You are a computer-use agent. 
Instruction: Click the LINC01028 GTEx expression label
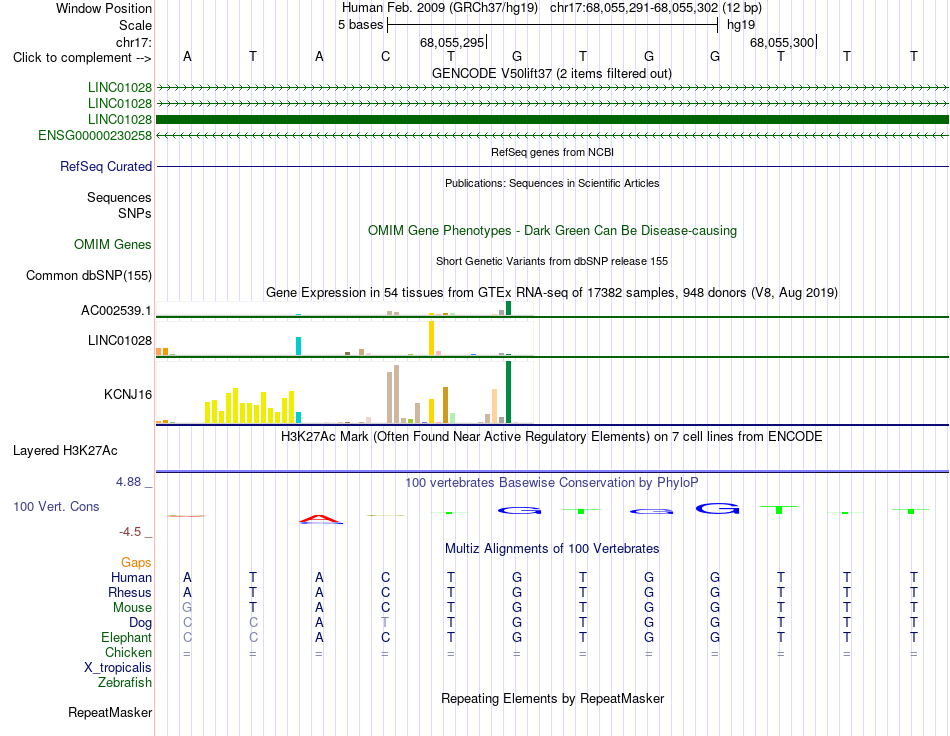pyautogui.click(x=120, y=340)
